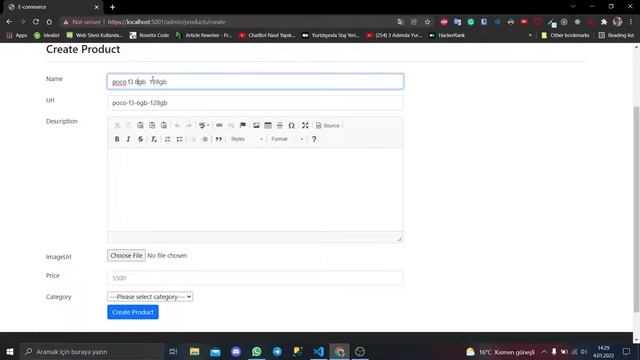Open the Rosetta Code bookmark

click(x=149, y=36)
